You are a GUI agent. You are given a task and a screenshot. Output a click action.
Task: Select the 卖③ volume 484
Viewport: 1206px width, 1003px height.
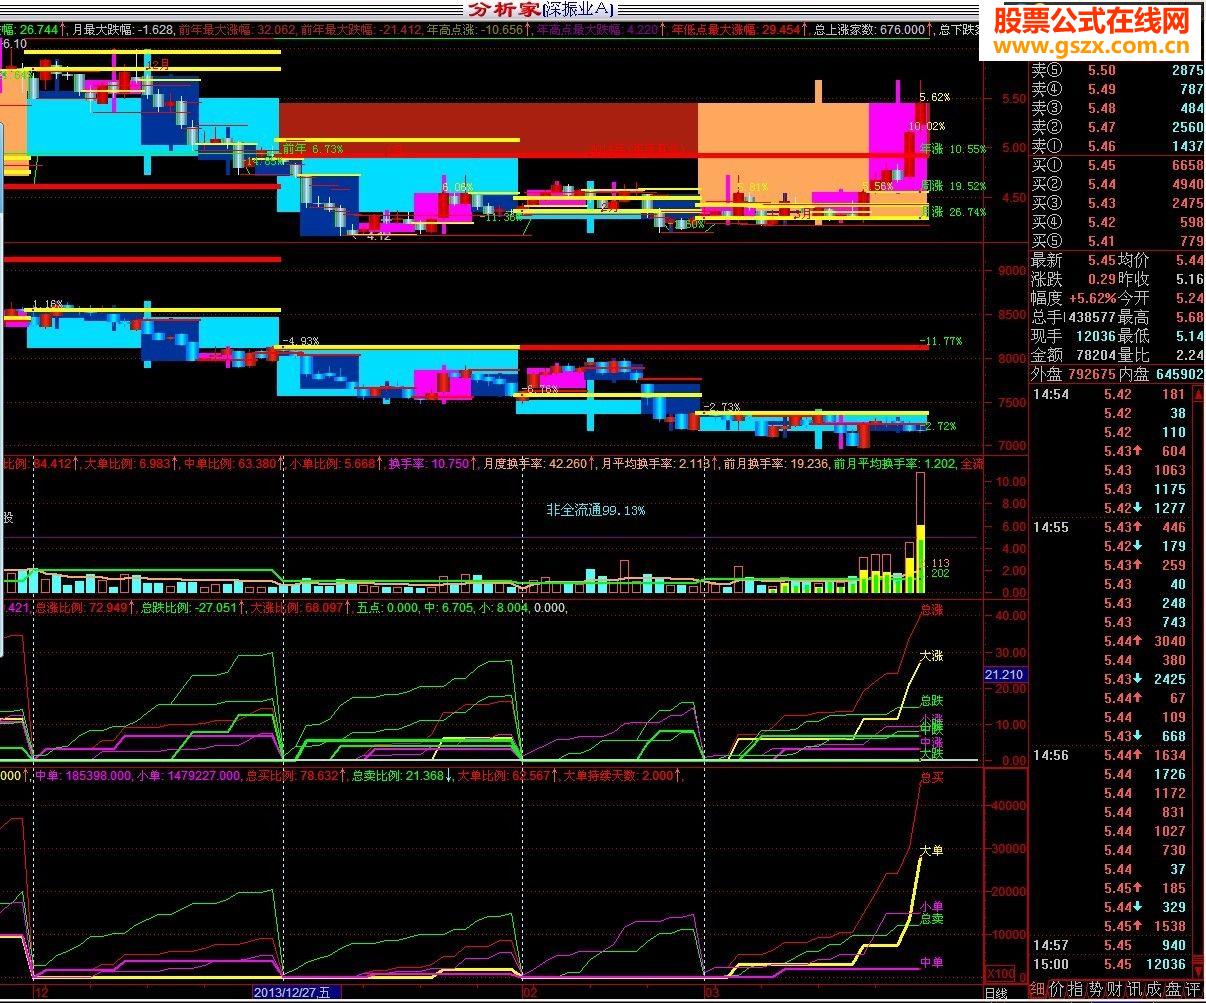coord(1191,108)
